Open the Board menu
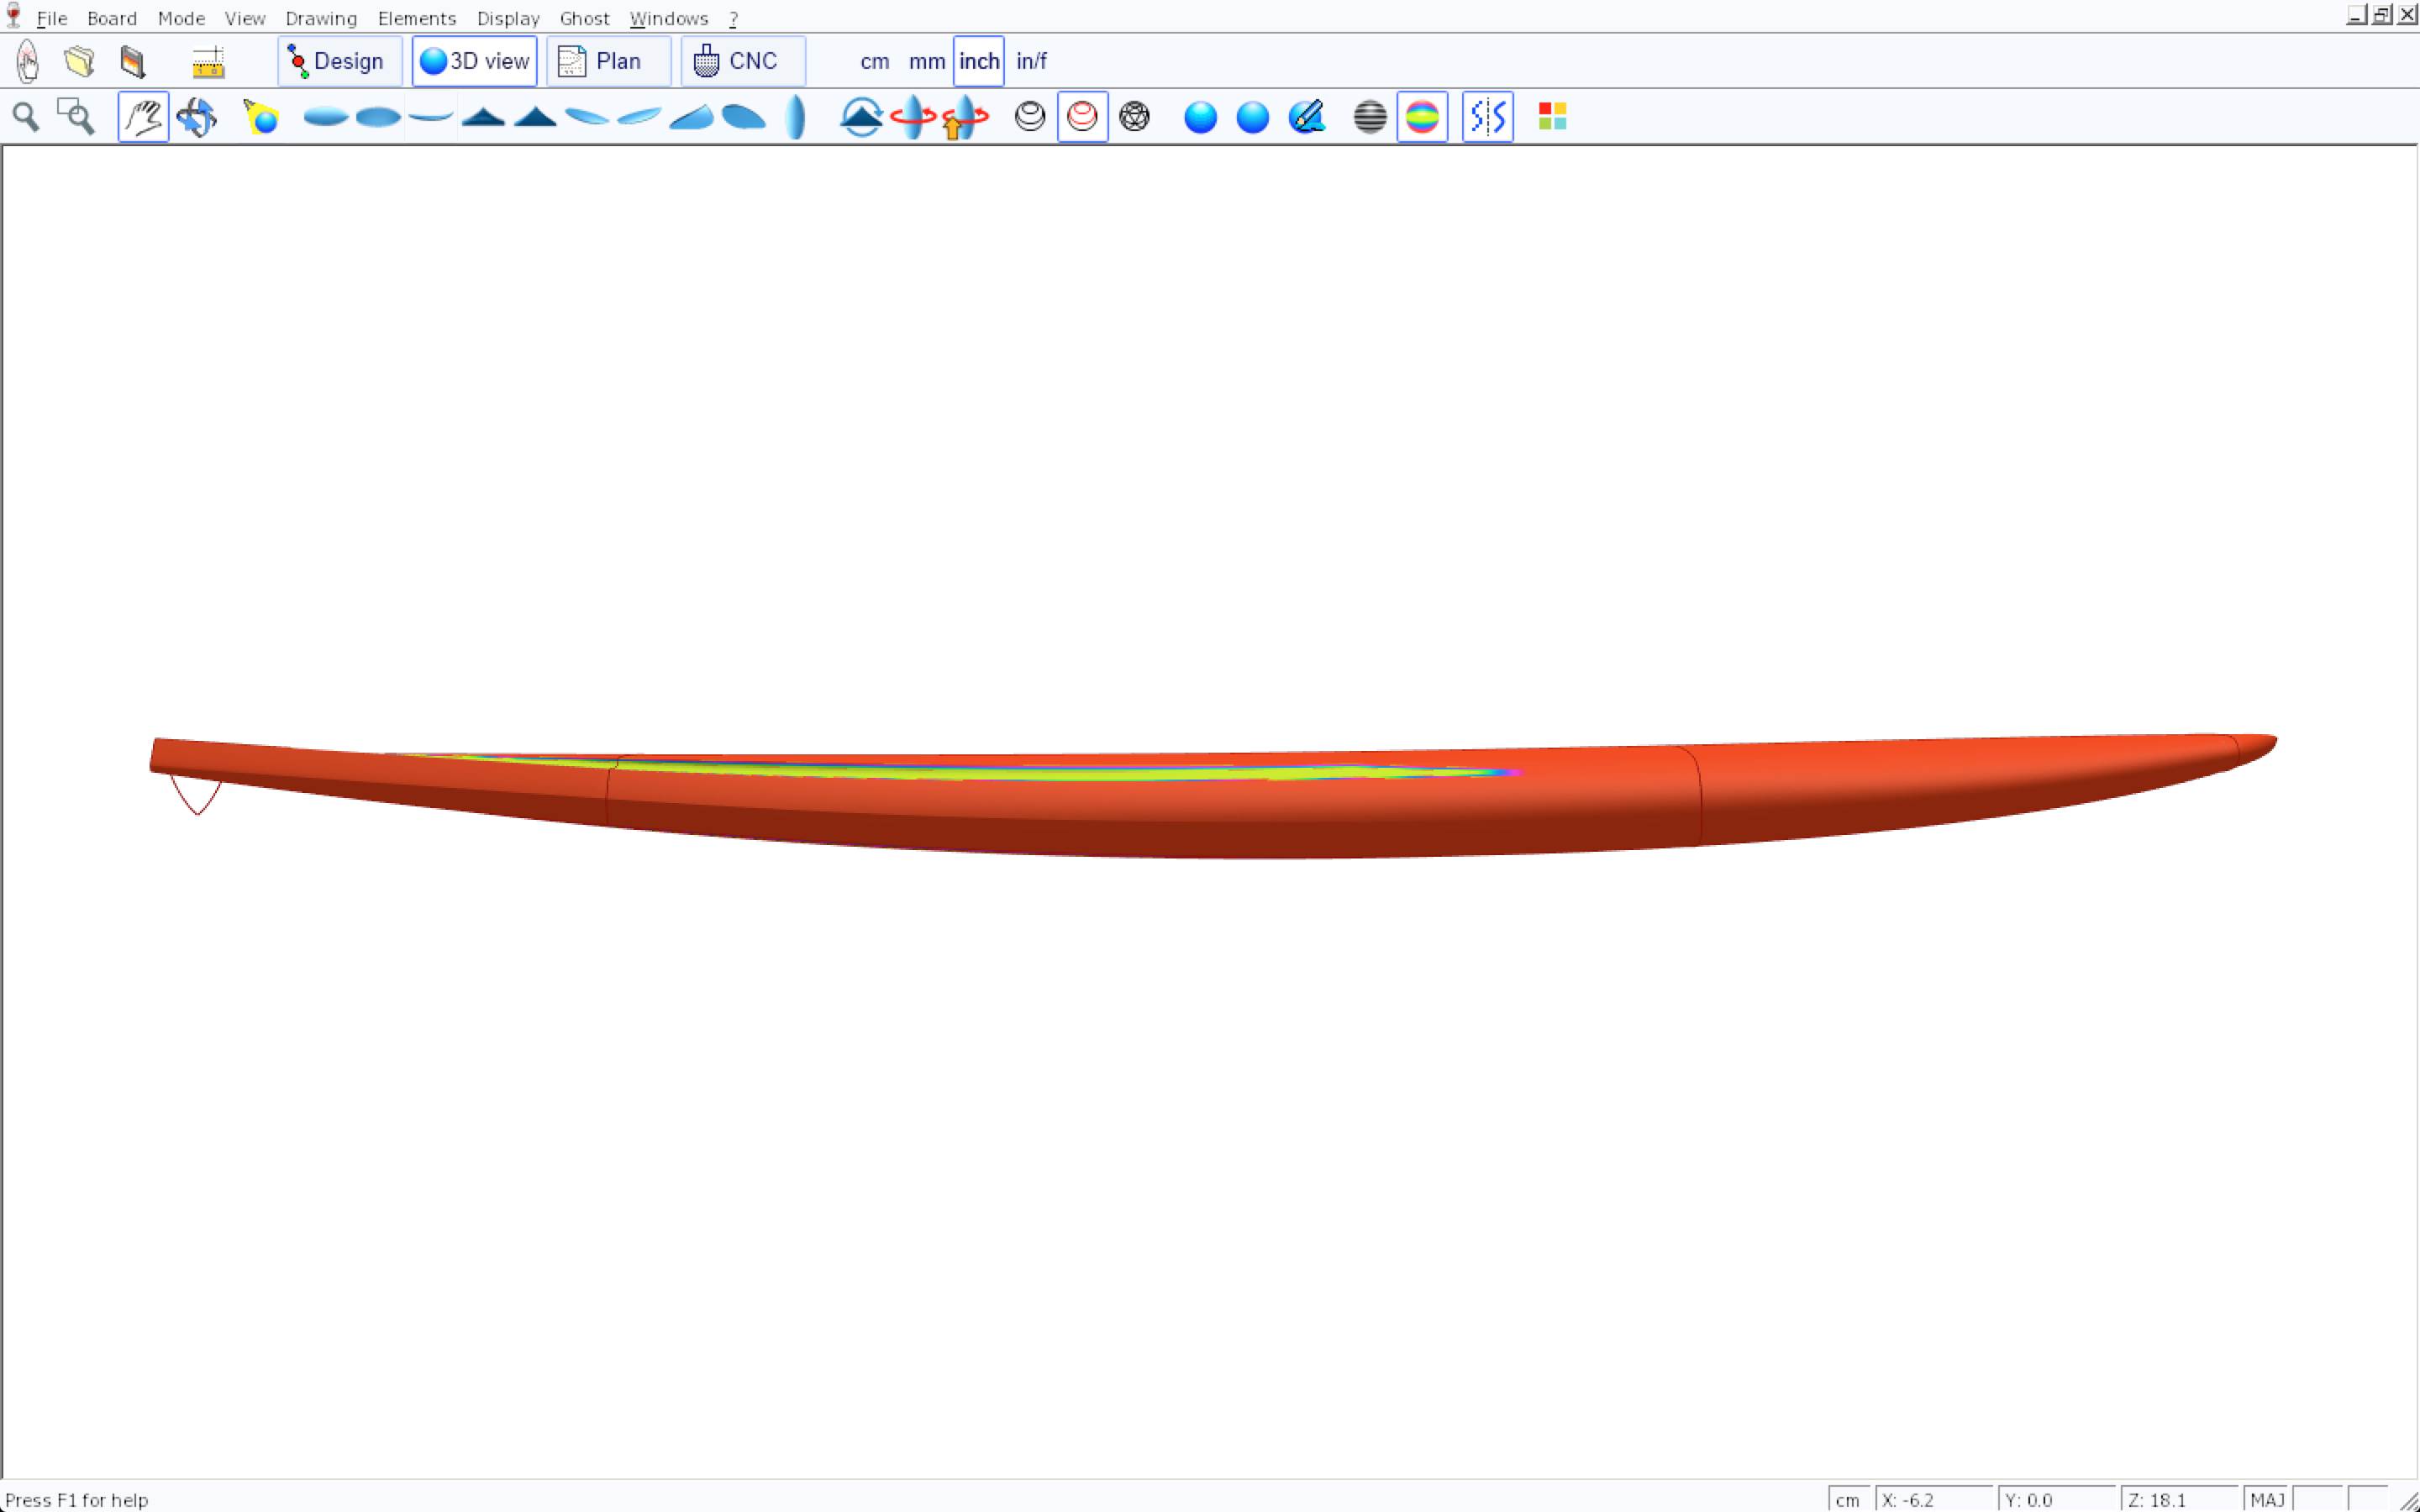 click(x=111, y=18)
